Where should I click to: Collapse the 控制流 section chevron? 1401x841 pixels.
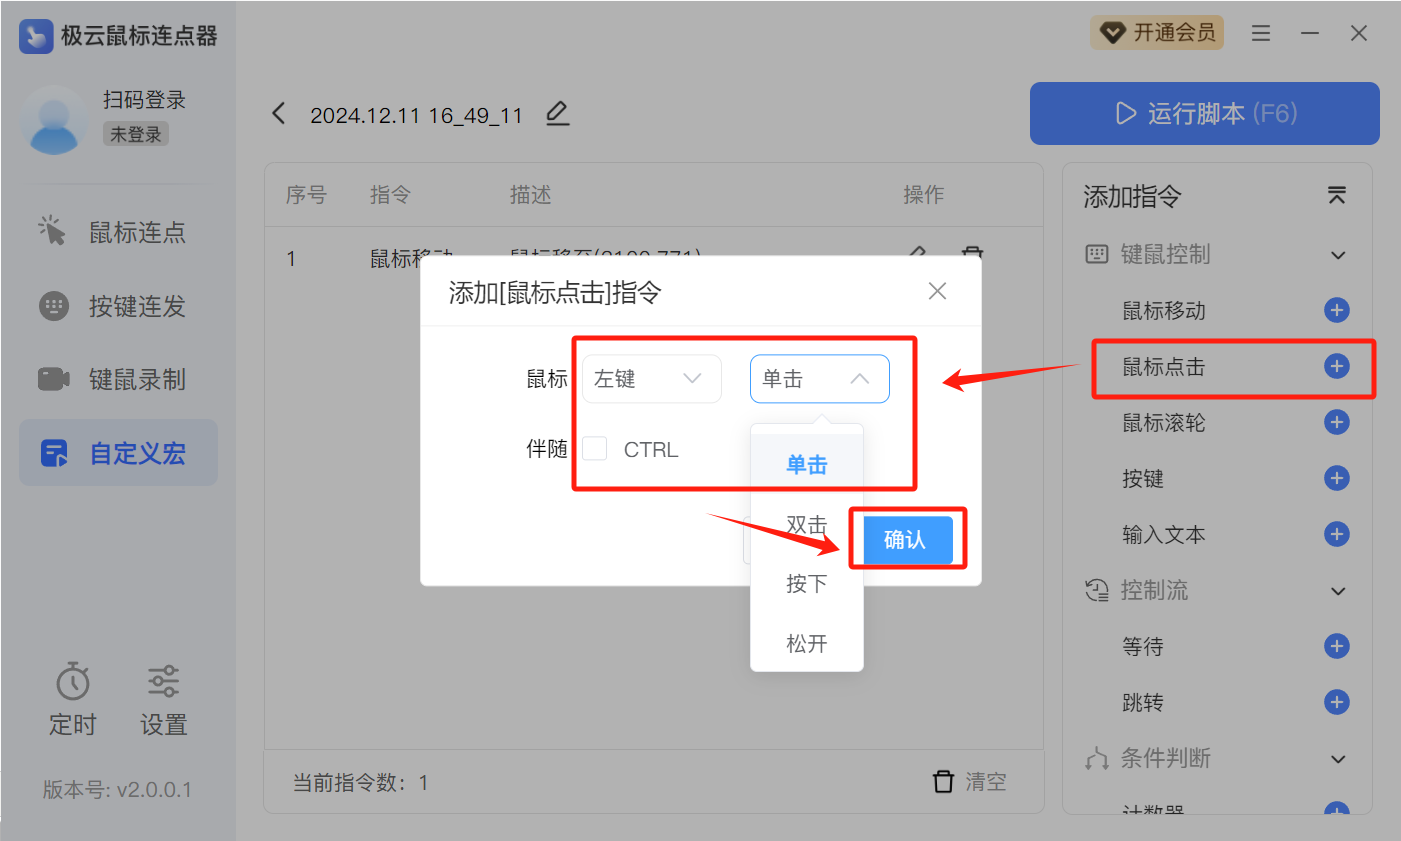[x=1338, y=591]
